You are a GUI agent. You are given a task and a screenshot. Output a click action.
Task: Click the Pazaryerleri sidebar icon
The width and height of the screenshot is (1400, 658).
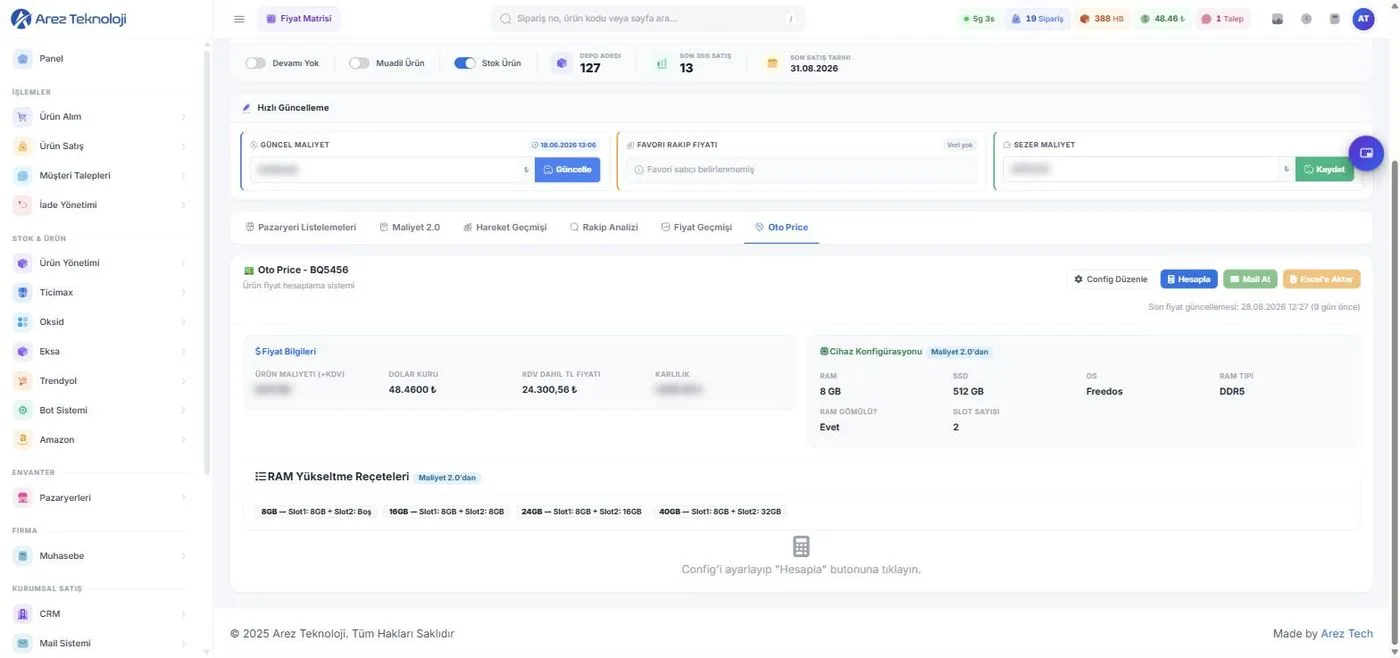[x=23, y=498]
